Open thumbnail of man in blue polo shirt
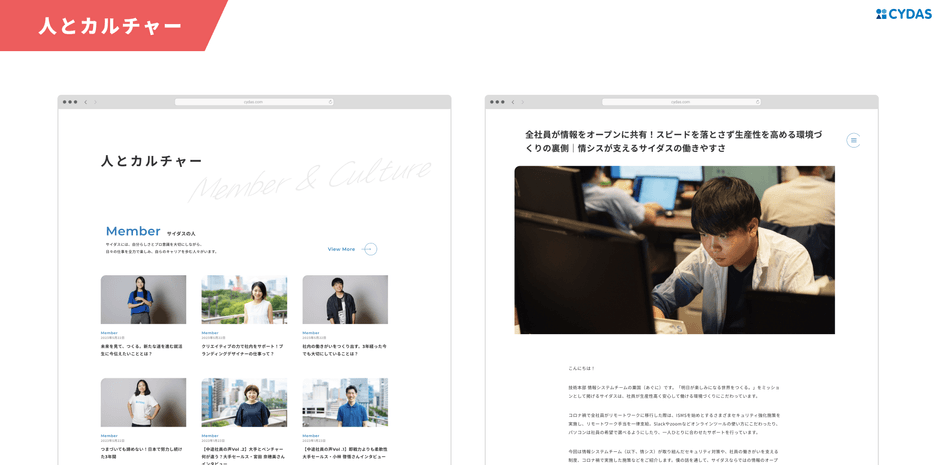940x465 pixels. 345,402
